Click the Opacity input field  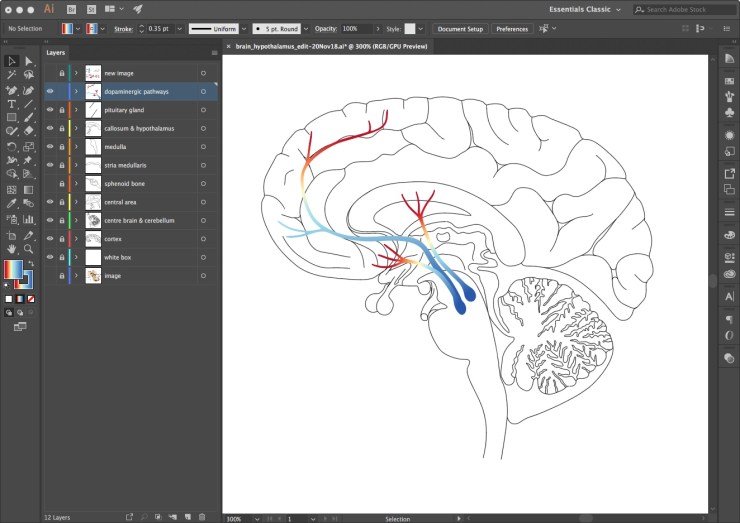pyautogui.click(x=354, y=29)
